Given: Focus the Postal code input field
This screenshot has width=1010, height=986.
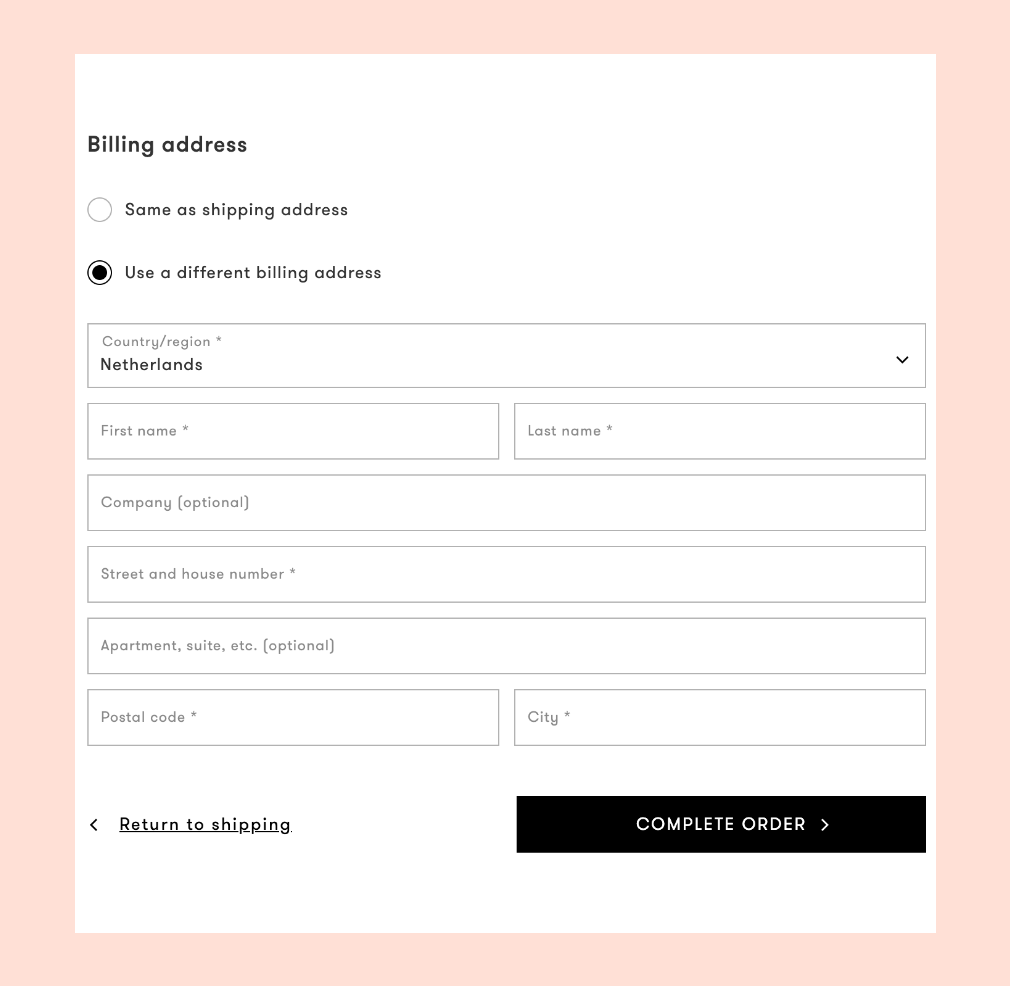Looking at the screenshot, I should [x=293, y=717].
